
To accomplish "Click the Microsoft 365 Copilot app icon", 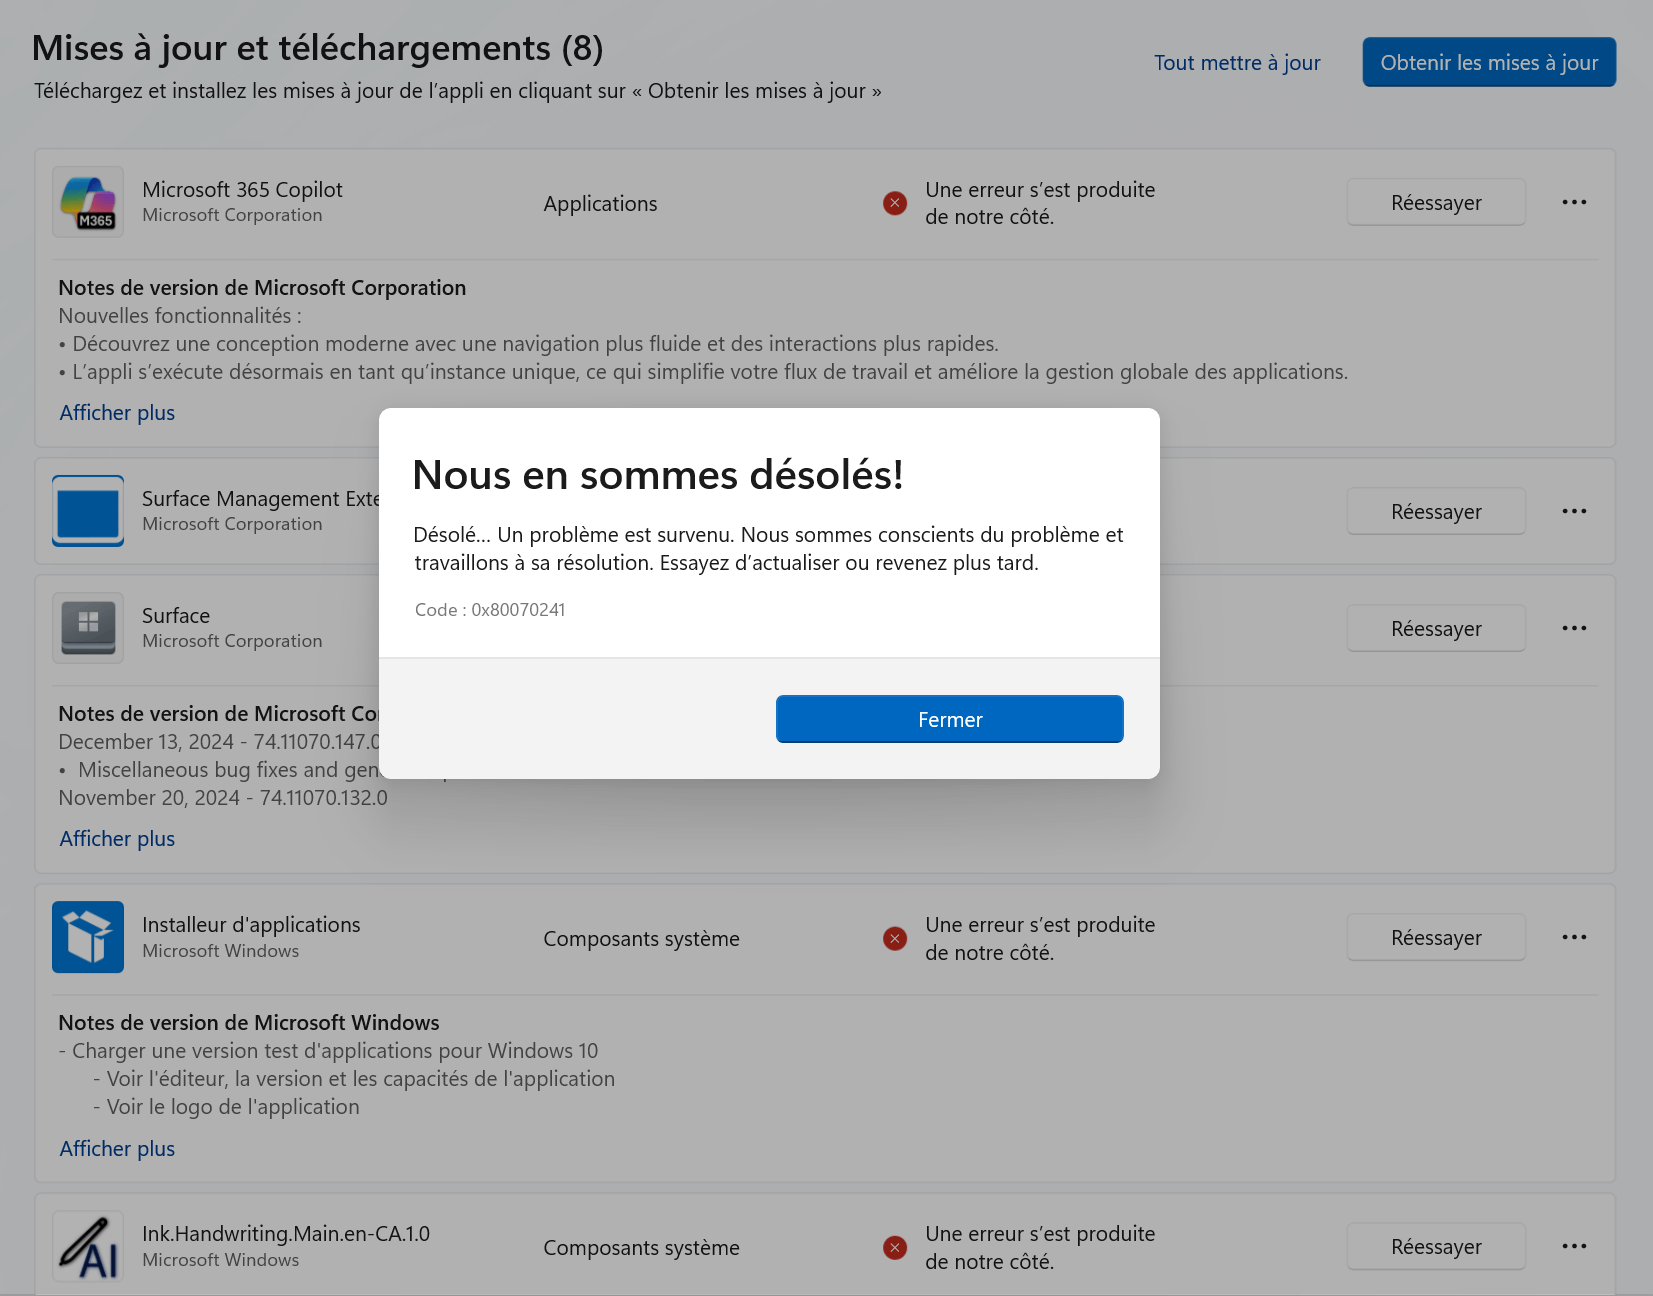I will click(88, 202).
